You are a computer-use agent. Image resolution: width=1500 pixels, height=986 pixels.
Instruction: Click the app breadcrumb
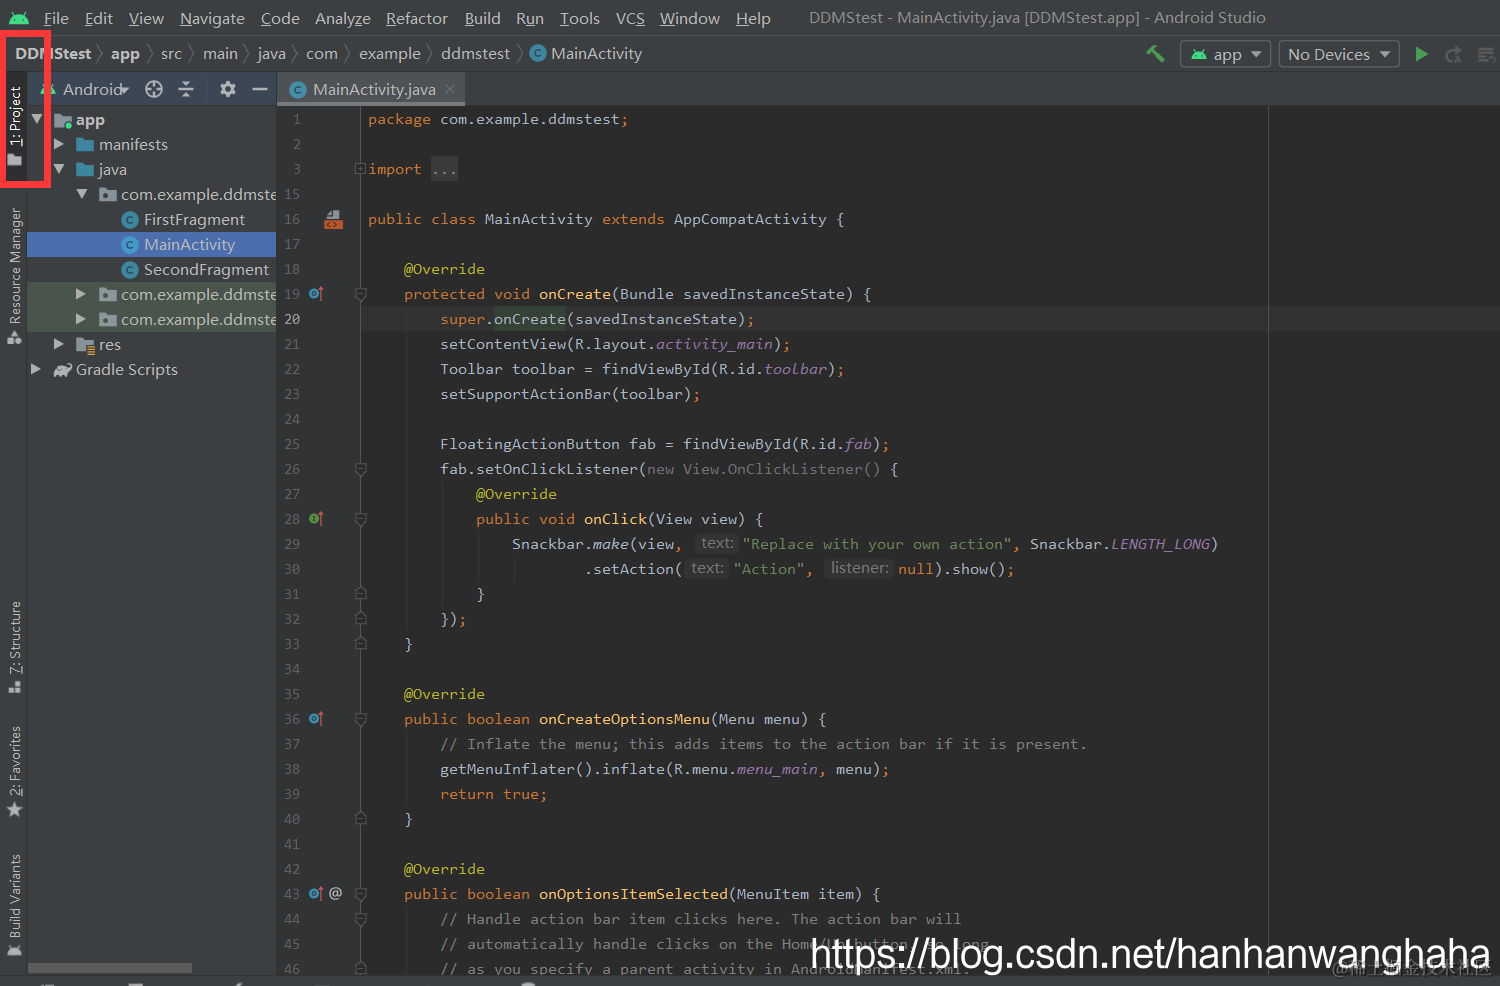coord(125,53)
